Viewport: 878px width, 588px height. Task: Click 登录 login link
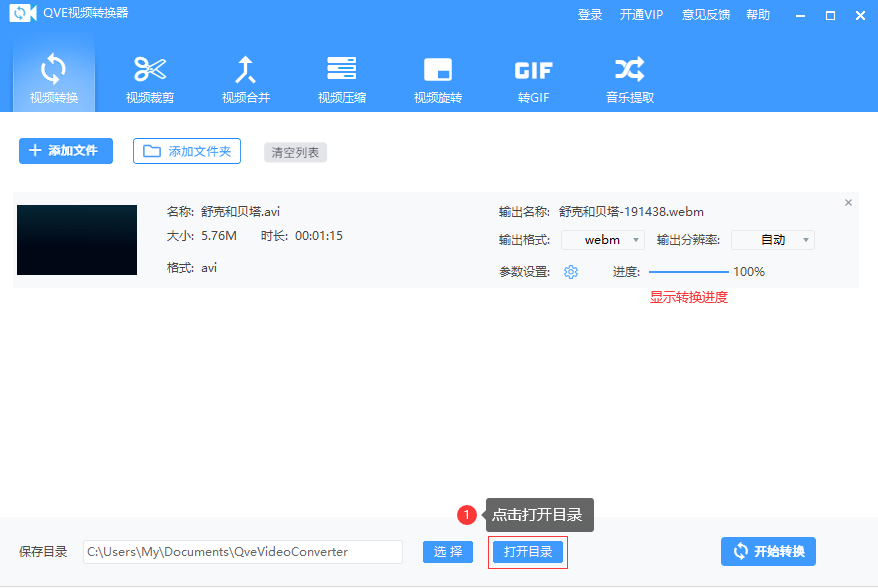point(590,15)
